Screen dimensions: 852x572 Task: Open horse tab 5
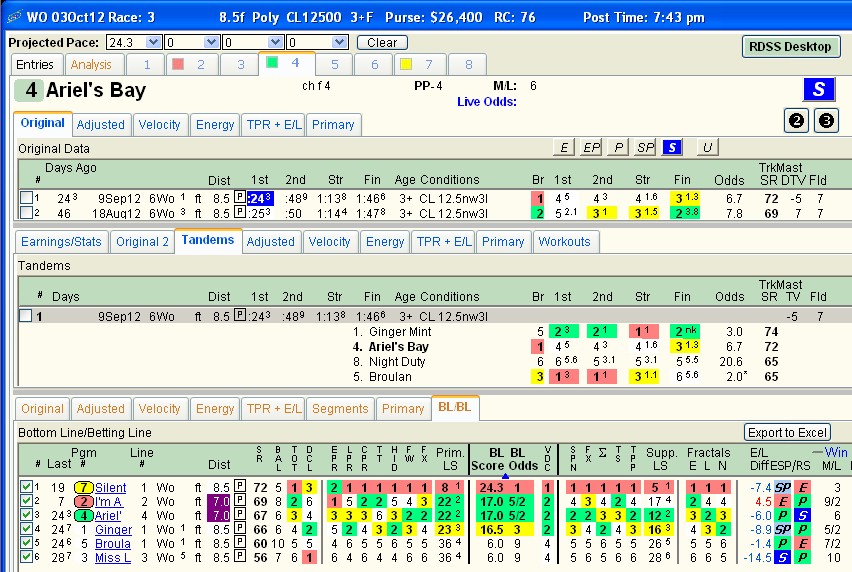click(x=335, y=65)
